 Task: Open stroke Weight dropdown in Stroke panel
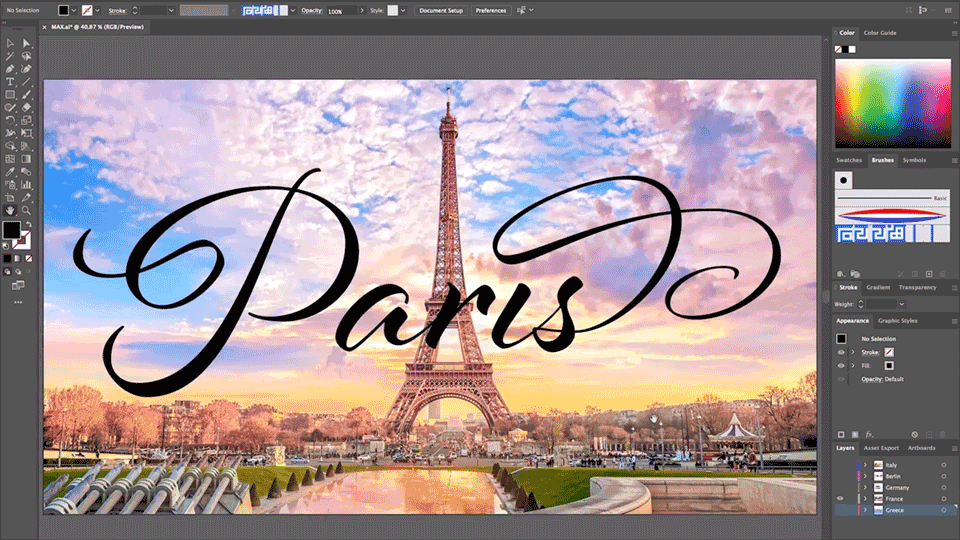[x=901, y=304]
